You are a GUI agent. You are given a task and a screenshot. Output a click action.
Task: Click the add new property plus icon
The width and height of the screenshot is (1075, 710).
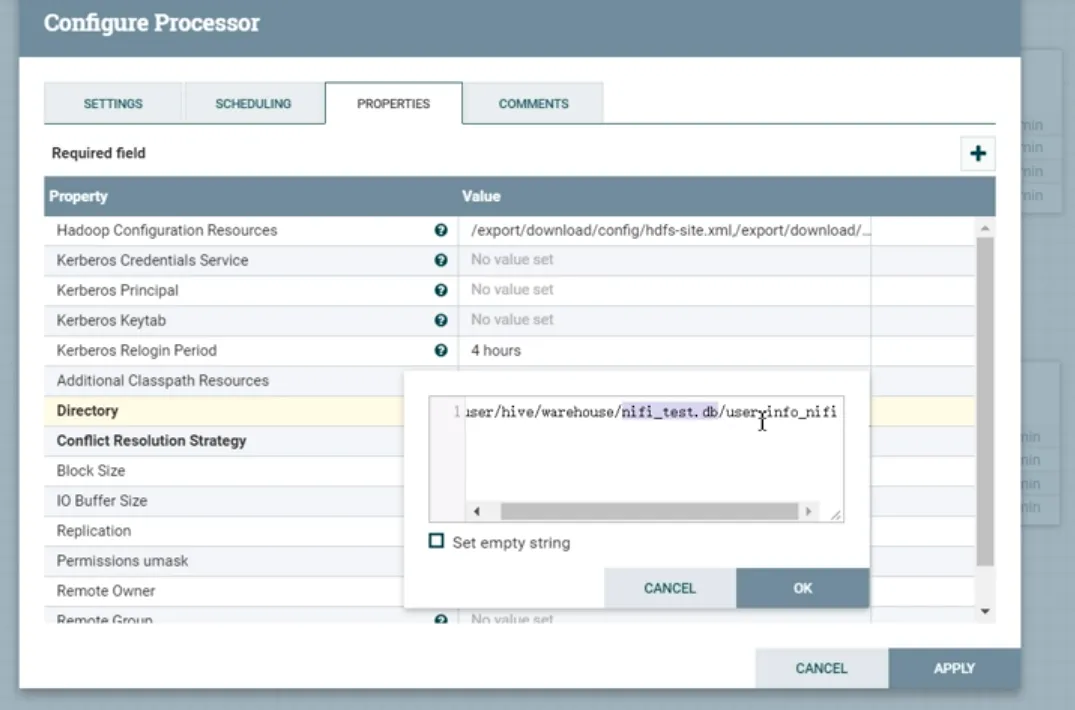pyautogui.click(x=977, y=154)
